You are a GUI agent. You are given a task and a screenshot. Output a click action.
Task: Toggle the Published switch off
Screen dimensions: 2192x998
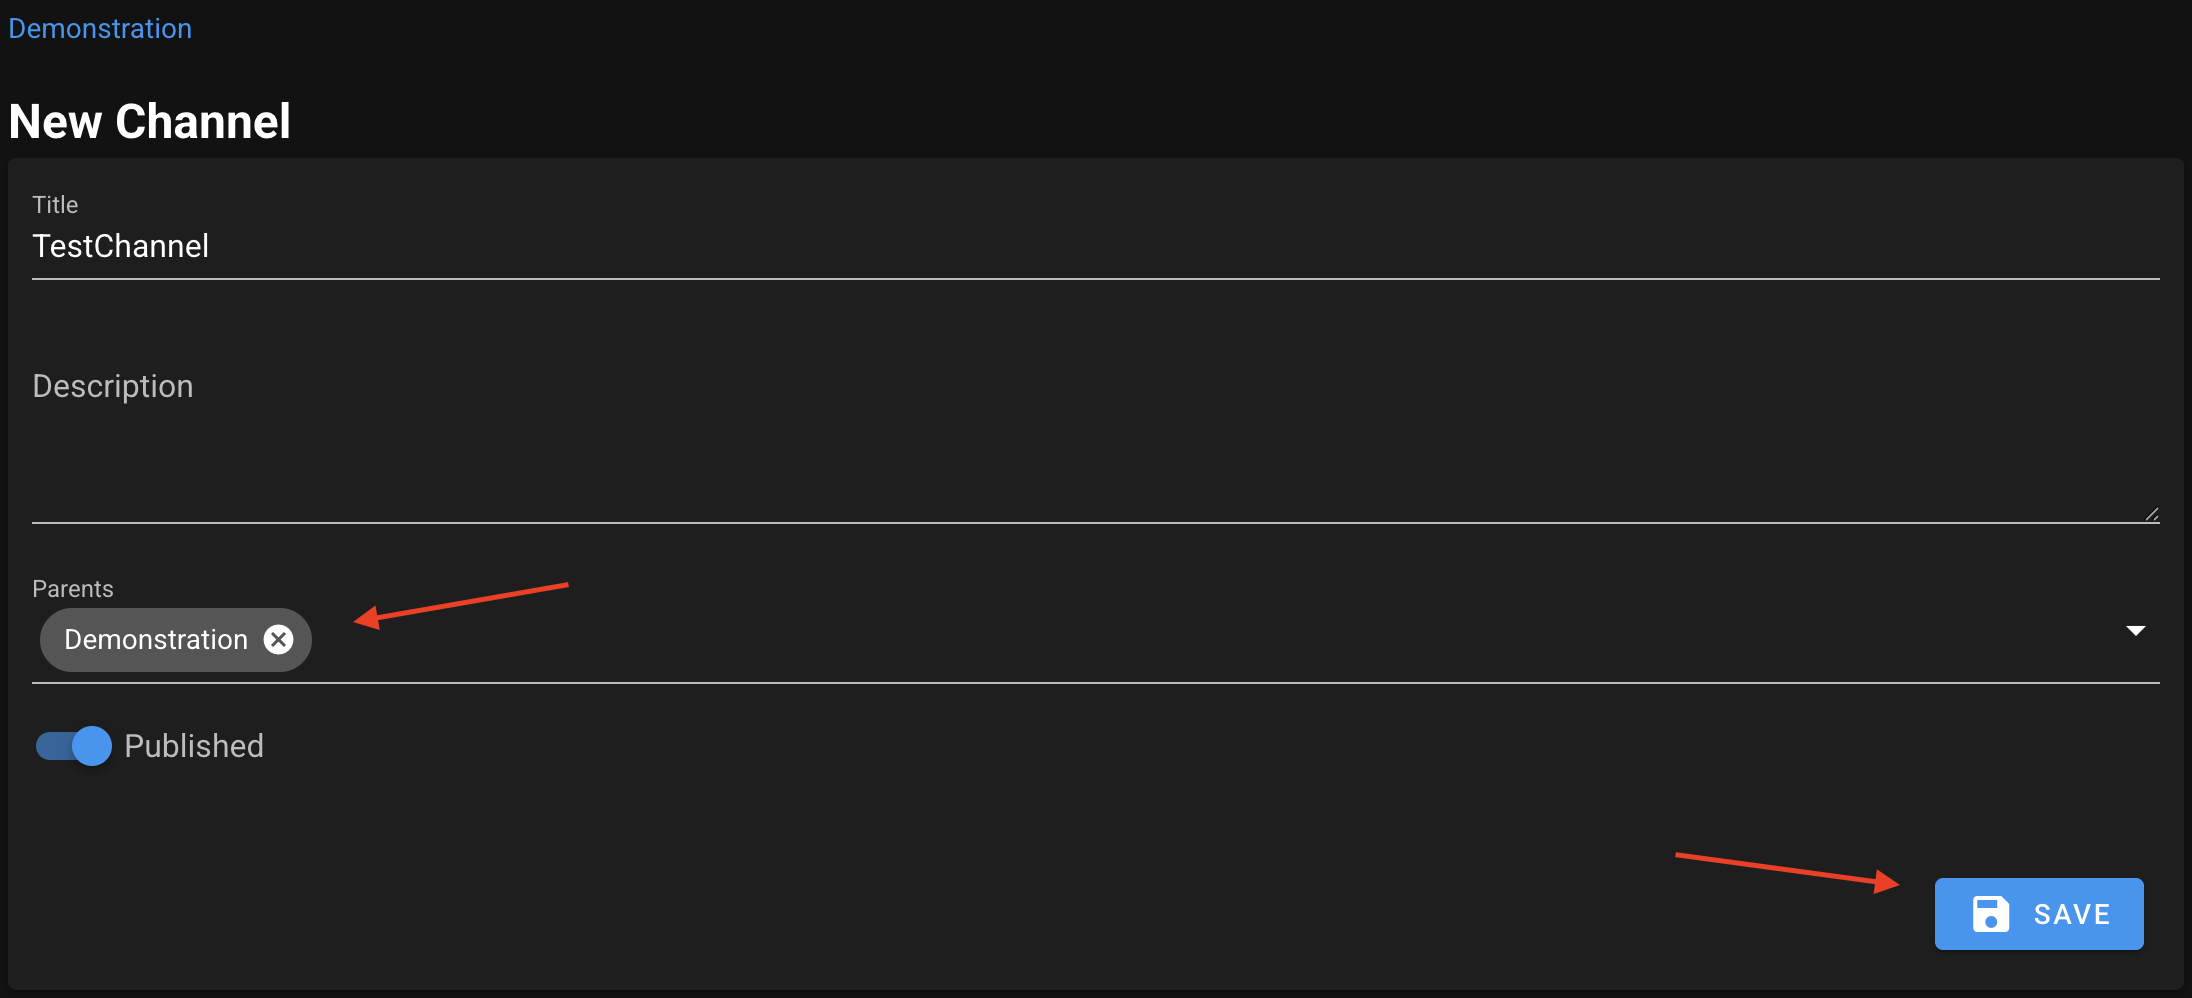(x=73, y=746)
